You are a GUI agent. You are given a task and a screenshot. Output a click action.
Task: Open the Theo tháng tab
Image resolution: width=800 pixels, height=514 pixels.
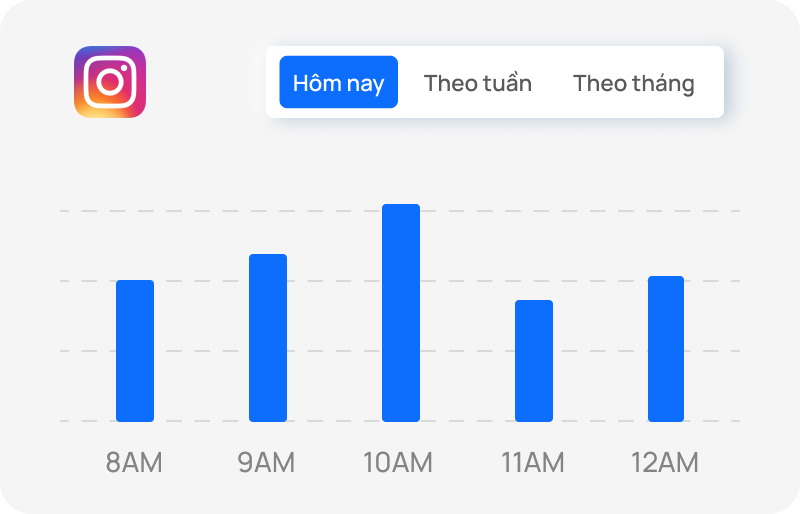(x=633, y=82)
